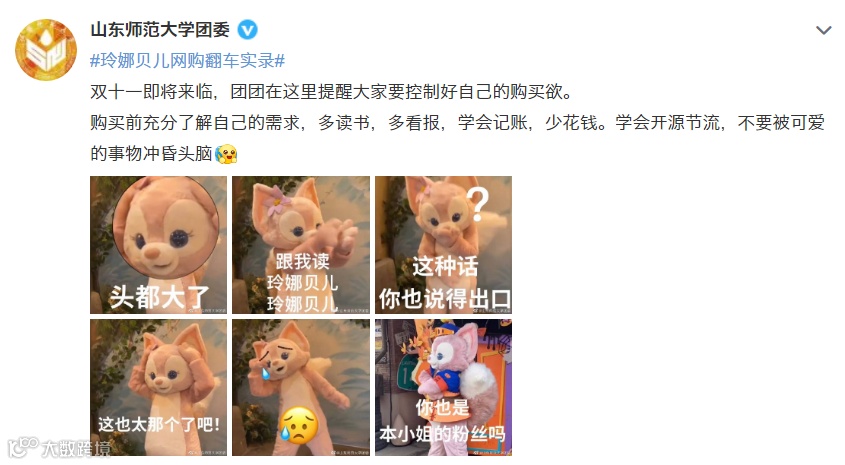This screenshot has height=465, width=845.
Task: Open the crying sad emoji meme image
Action: coord(301,387)
